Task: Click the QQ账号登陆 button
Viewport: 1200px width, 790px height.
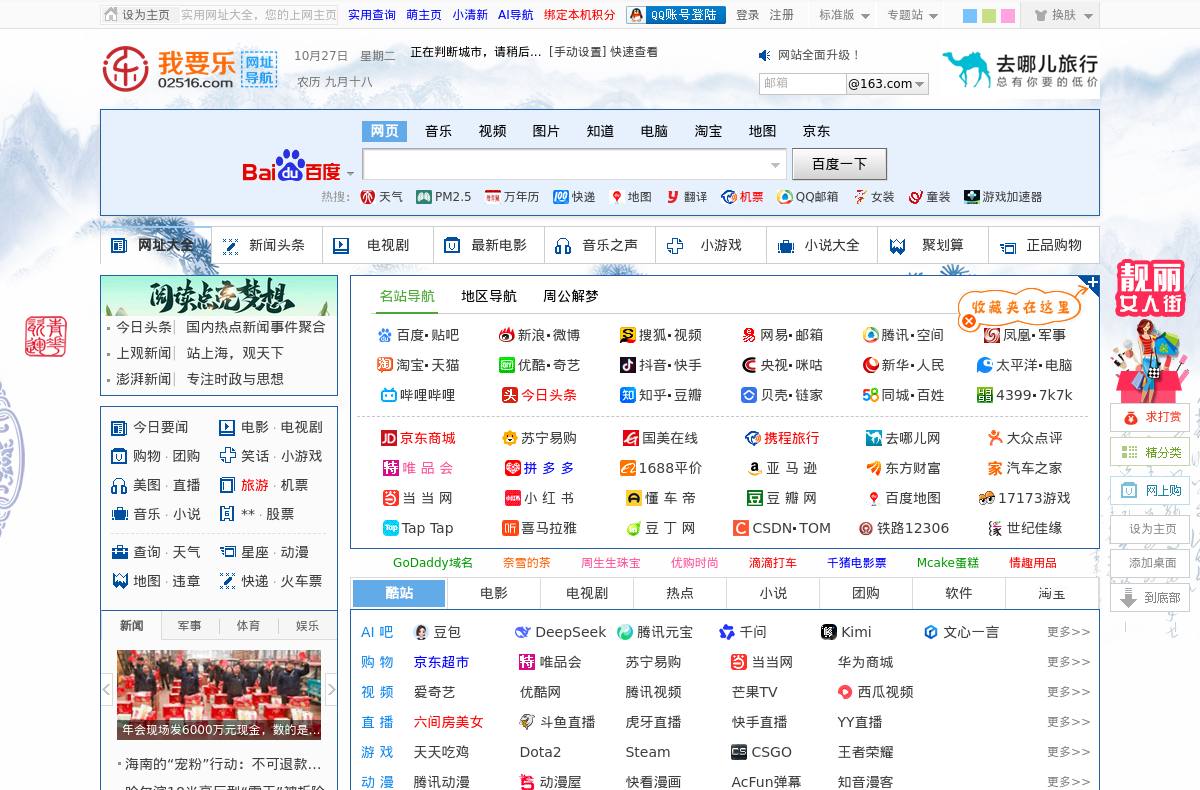Action: click(677, 15)
